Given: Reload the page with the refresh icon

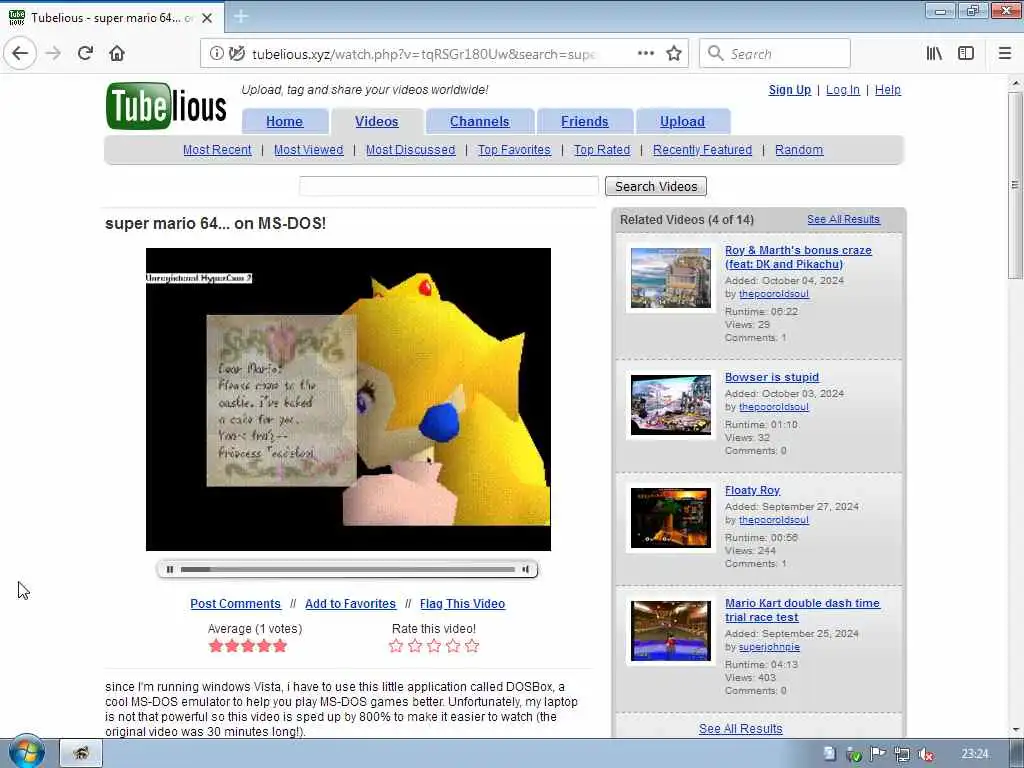Looking at the screenshot, I should tap(85, 54).
